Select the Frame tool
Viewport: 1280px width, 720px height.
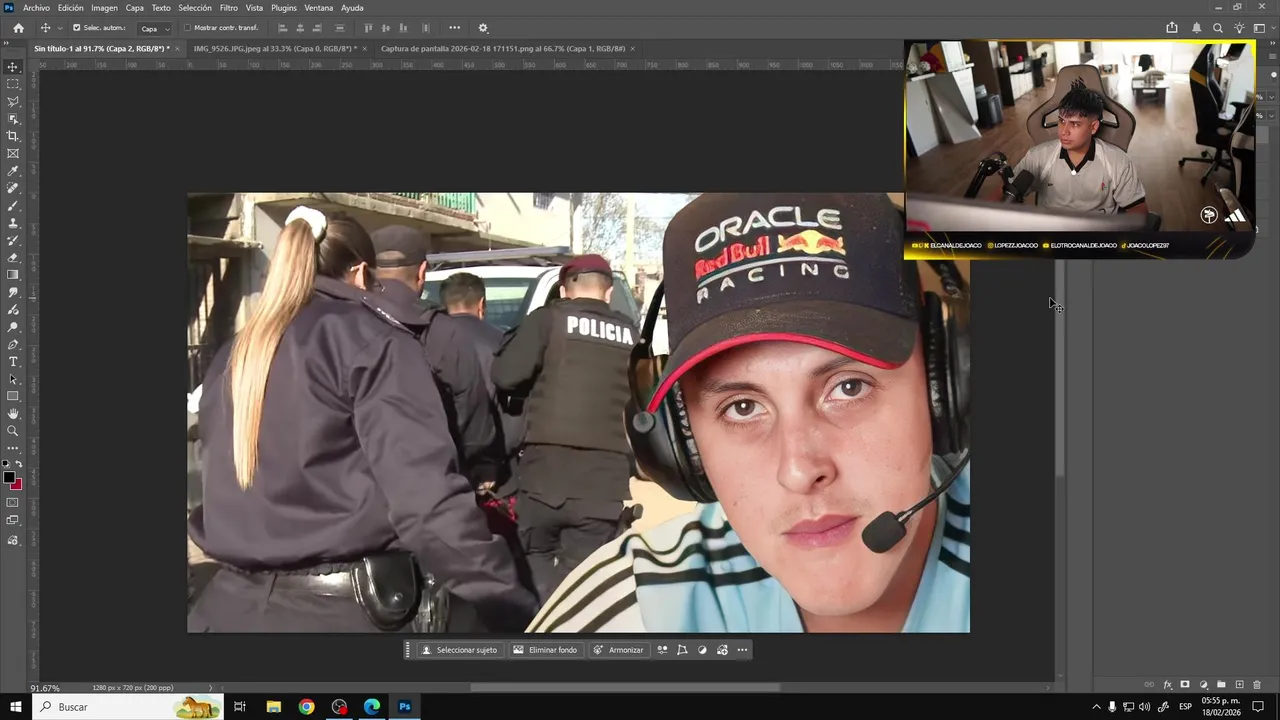pos(13,153)
